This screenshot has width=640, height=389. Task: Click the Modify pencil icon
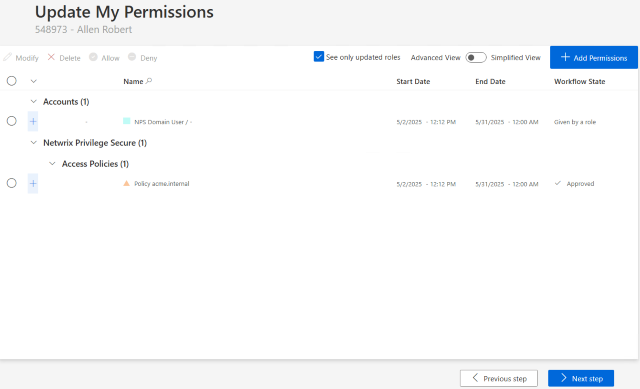point(7,58)
